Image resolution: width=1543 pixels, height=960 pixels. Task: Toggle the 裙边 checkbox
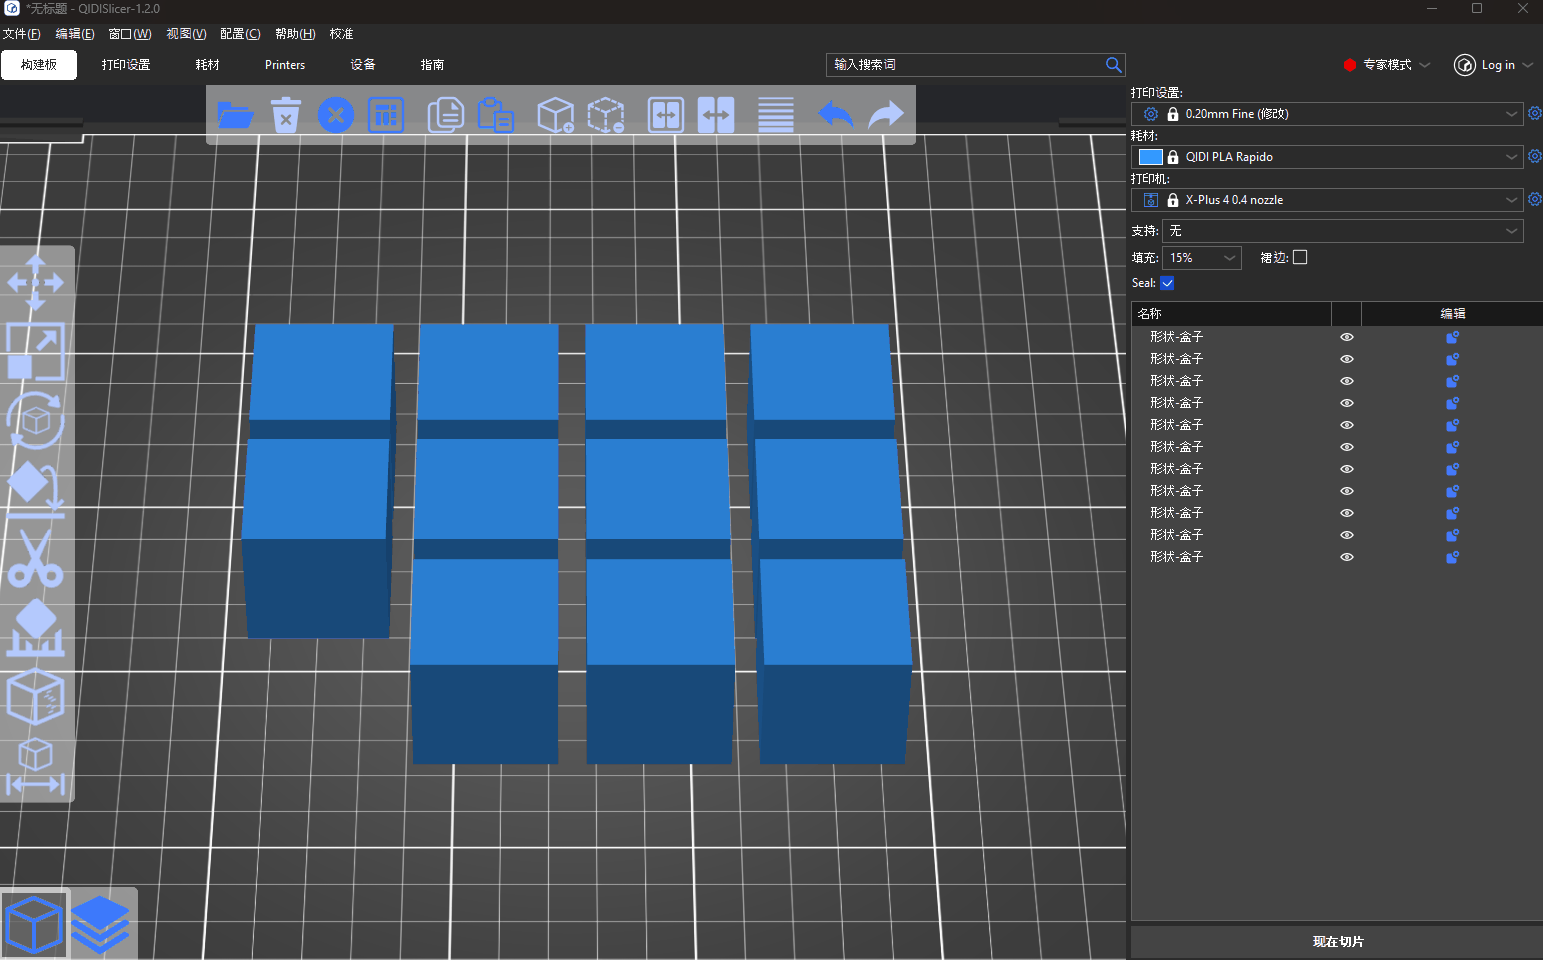(1300, 257)
